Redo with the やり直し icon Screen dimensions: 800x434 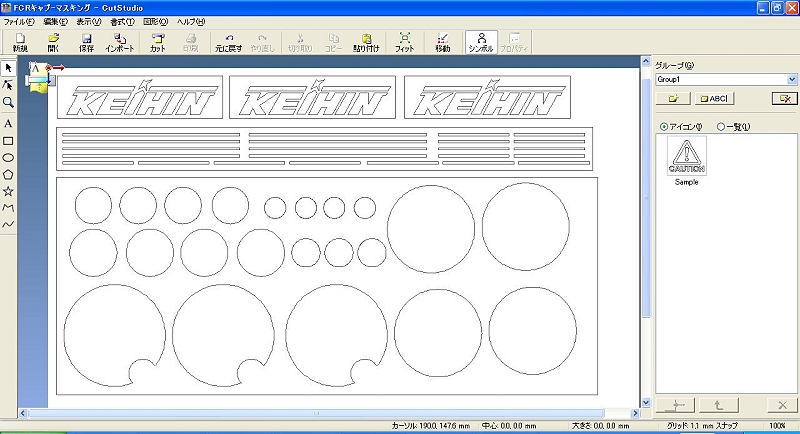(262, 42)
